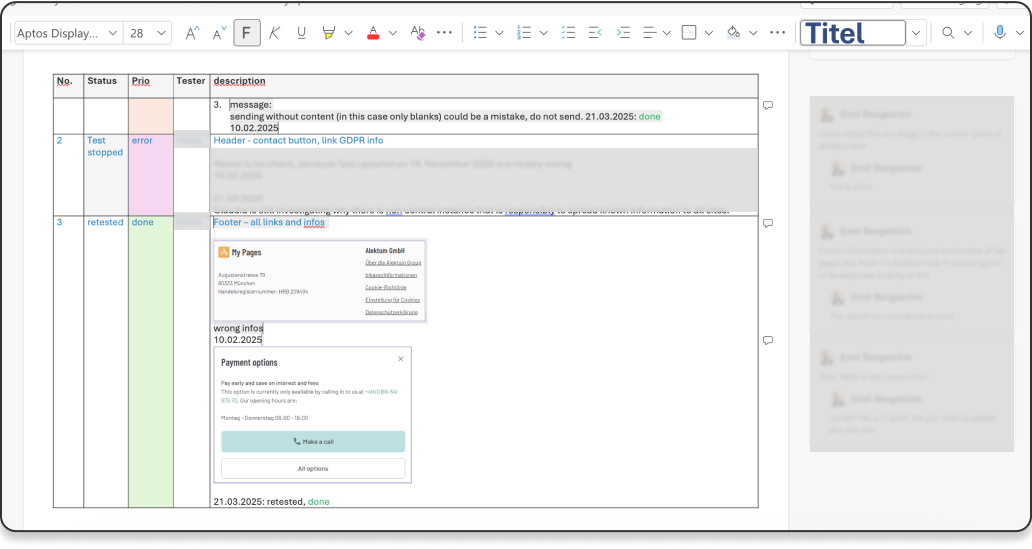This screenshot has height=549, width=1032.
Task: Open the font color dropdown arrow
Action: tap(392, 33)
